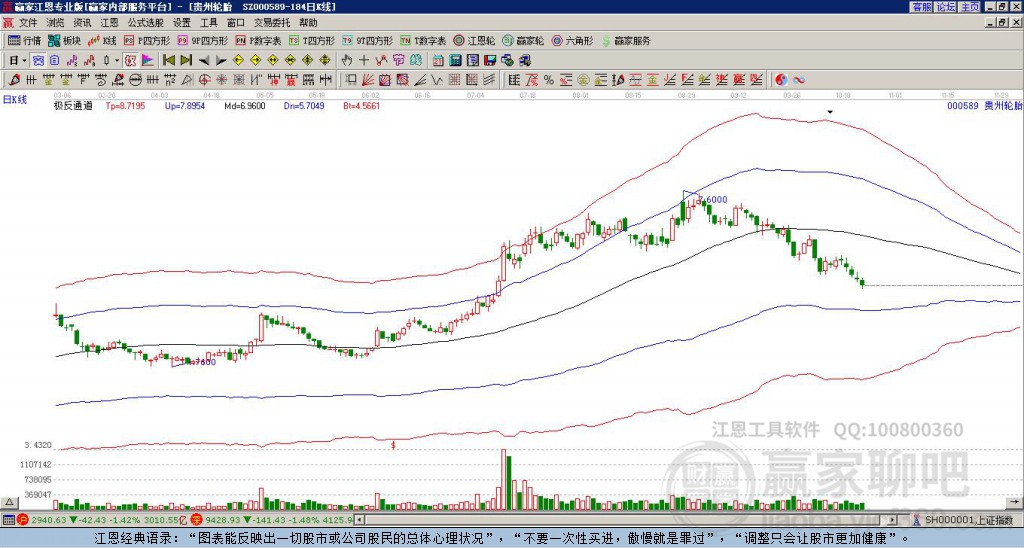Click the yin-yang symbol icon
Image resolution: width=1024 pixels, height=548 pixels.
click(x=781, y=80)
